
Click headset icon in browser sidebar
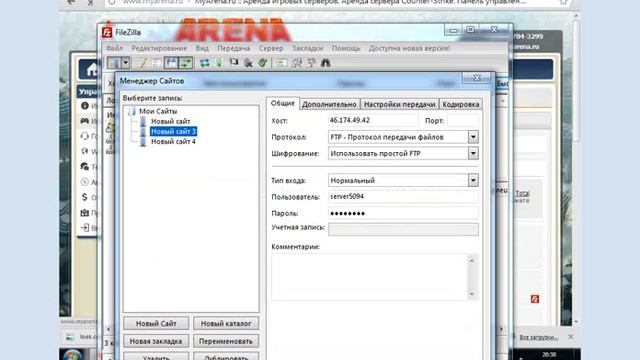coord(85,136)
